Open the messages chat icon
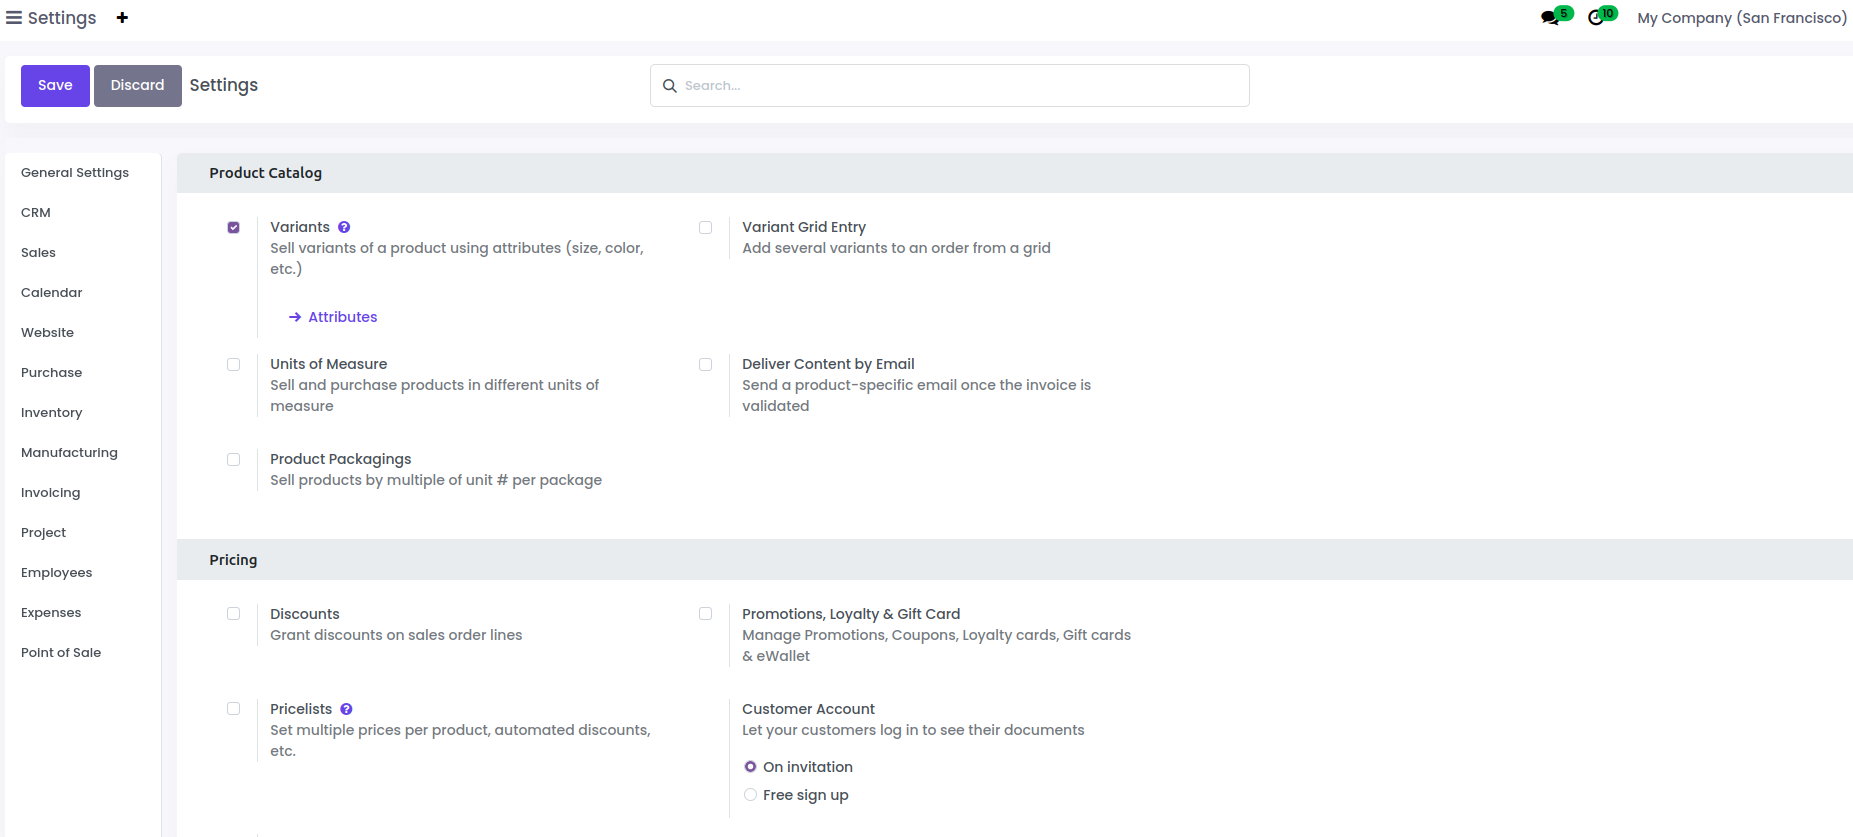1853x837 pixels. coord(1550,18)
